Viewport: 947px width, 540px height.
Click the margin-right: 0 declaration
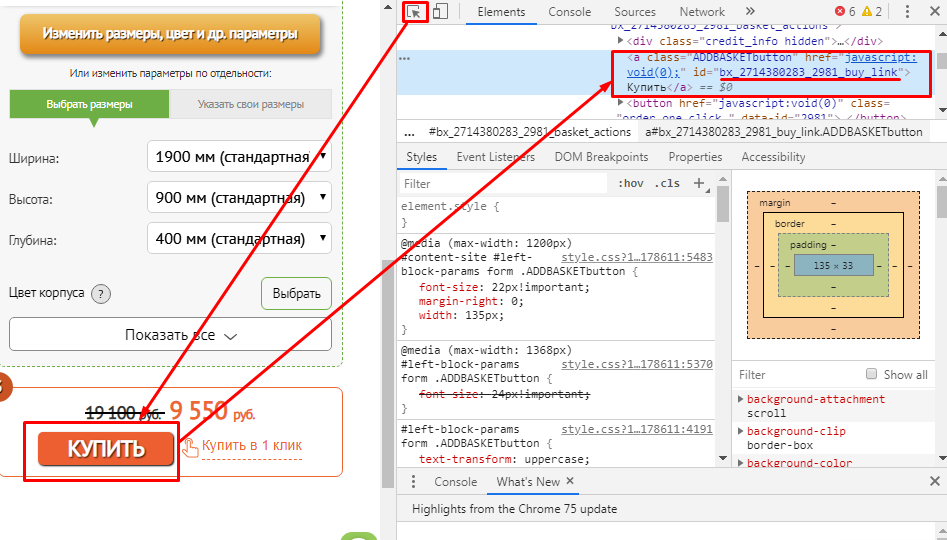point(471,301)
